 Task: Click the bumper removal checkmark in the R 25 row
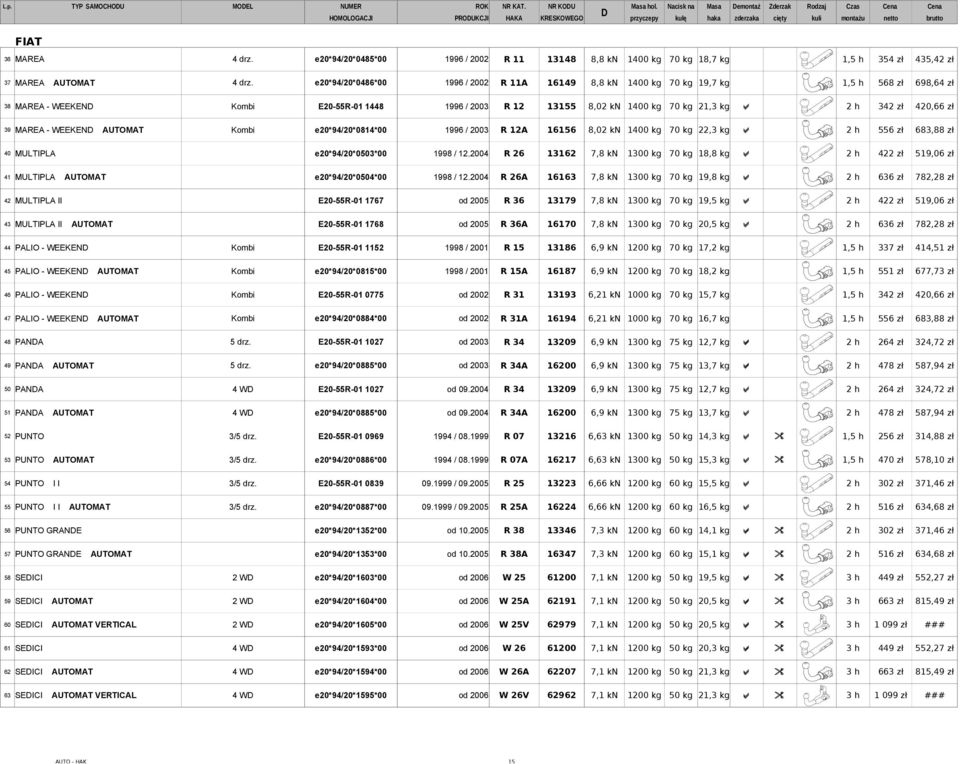pos(746,484)
